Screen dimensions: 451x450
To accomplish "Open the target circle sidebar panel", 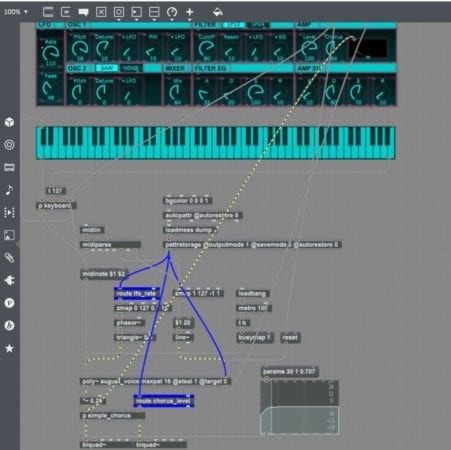I will 9,145.
